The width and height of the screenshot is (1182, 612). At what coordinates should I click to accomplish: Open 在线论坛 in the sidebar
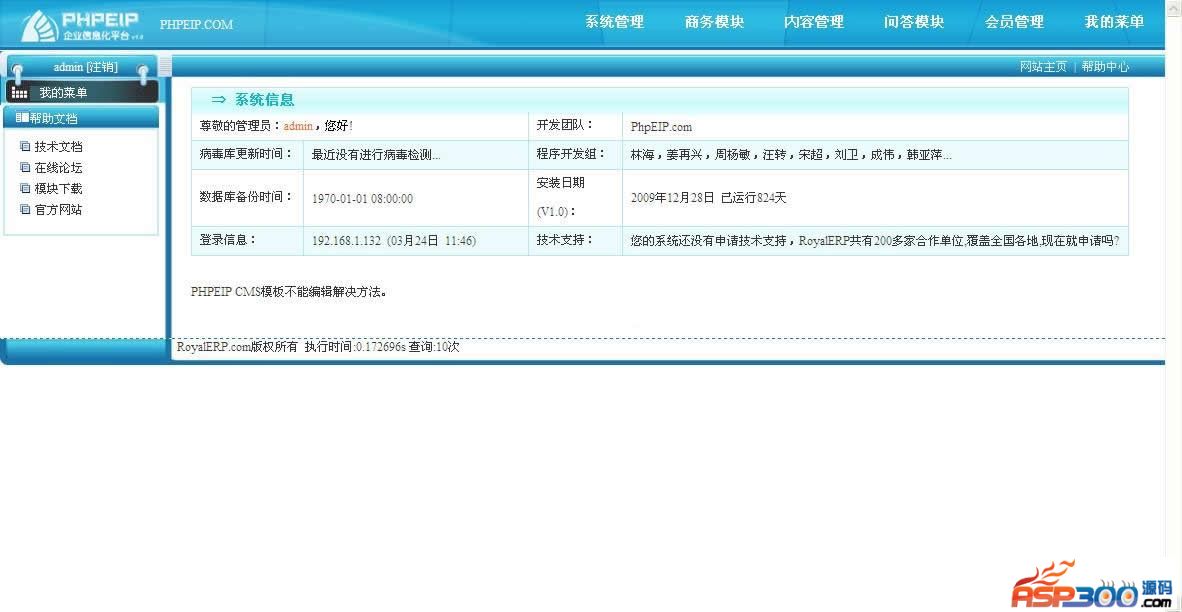click(58, 168)
